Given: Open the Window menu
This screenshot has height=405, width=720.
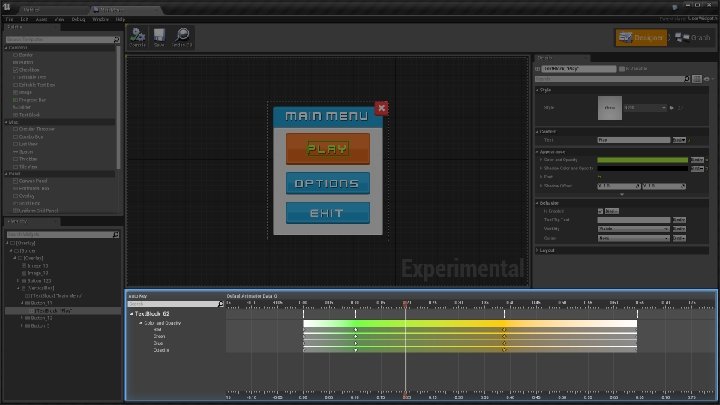Looking at the screenshot, I should pos(101,19).
